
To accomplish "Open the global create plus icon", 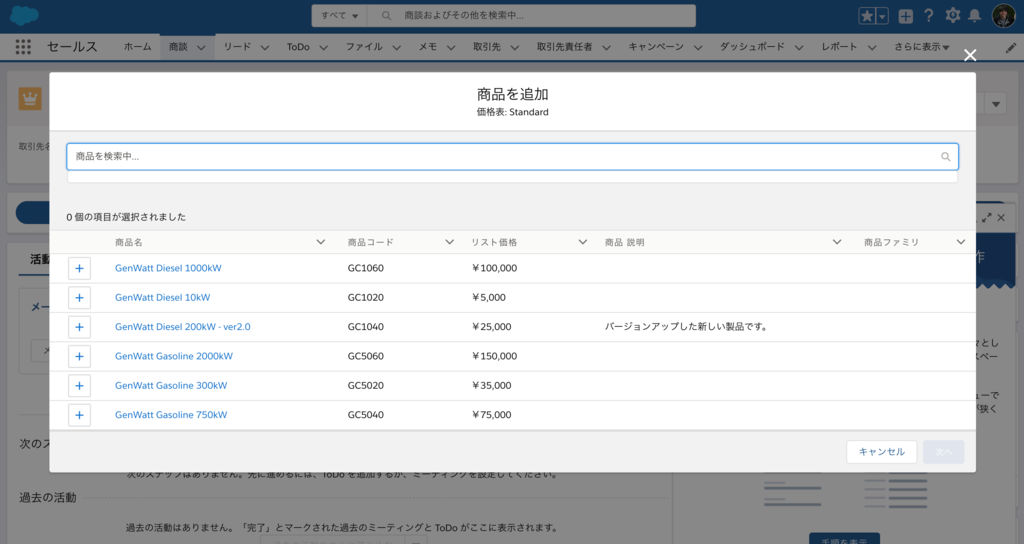I will point(906,16).
